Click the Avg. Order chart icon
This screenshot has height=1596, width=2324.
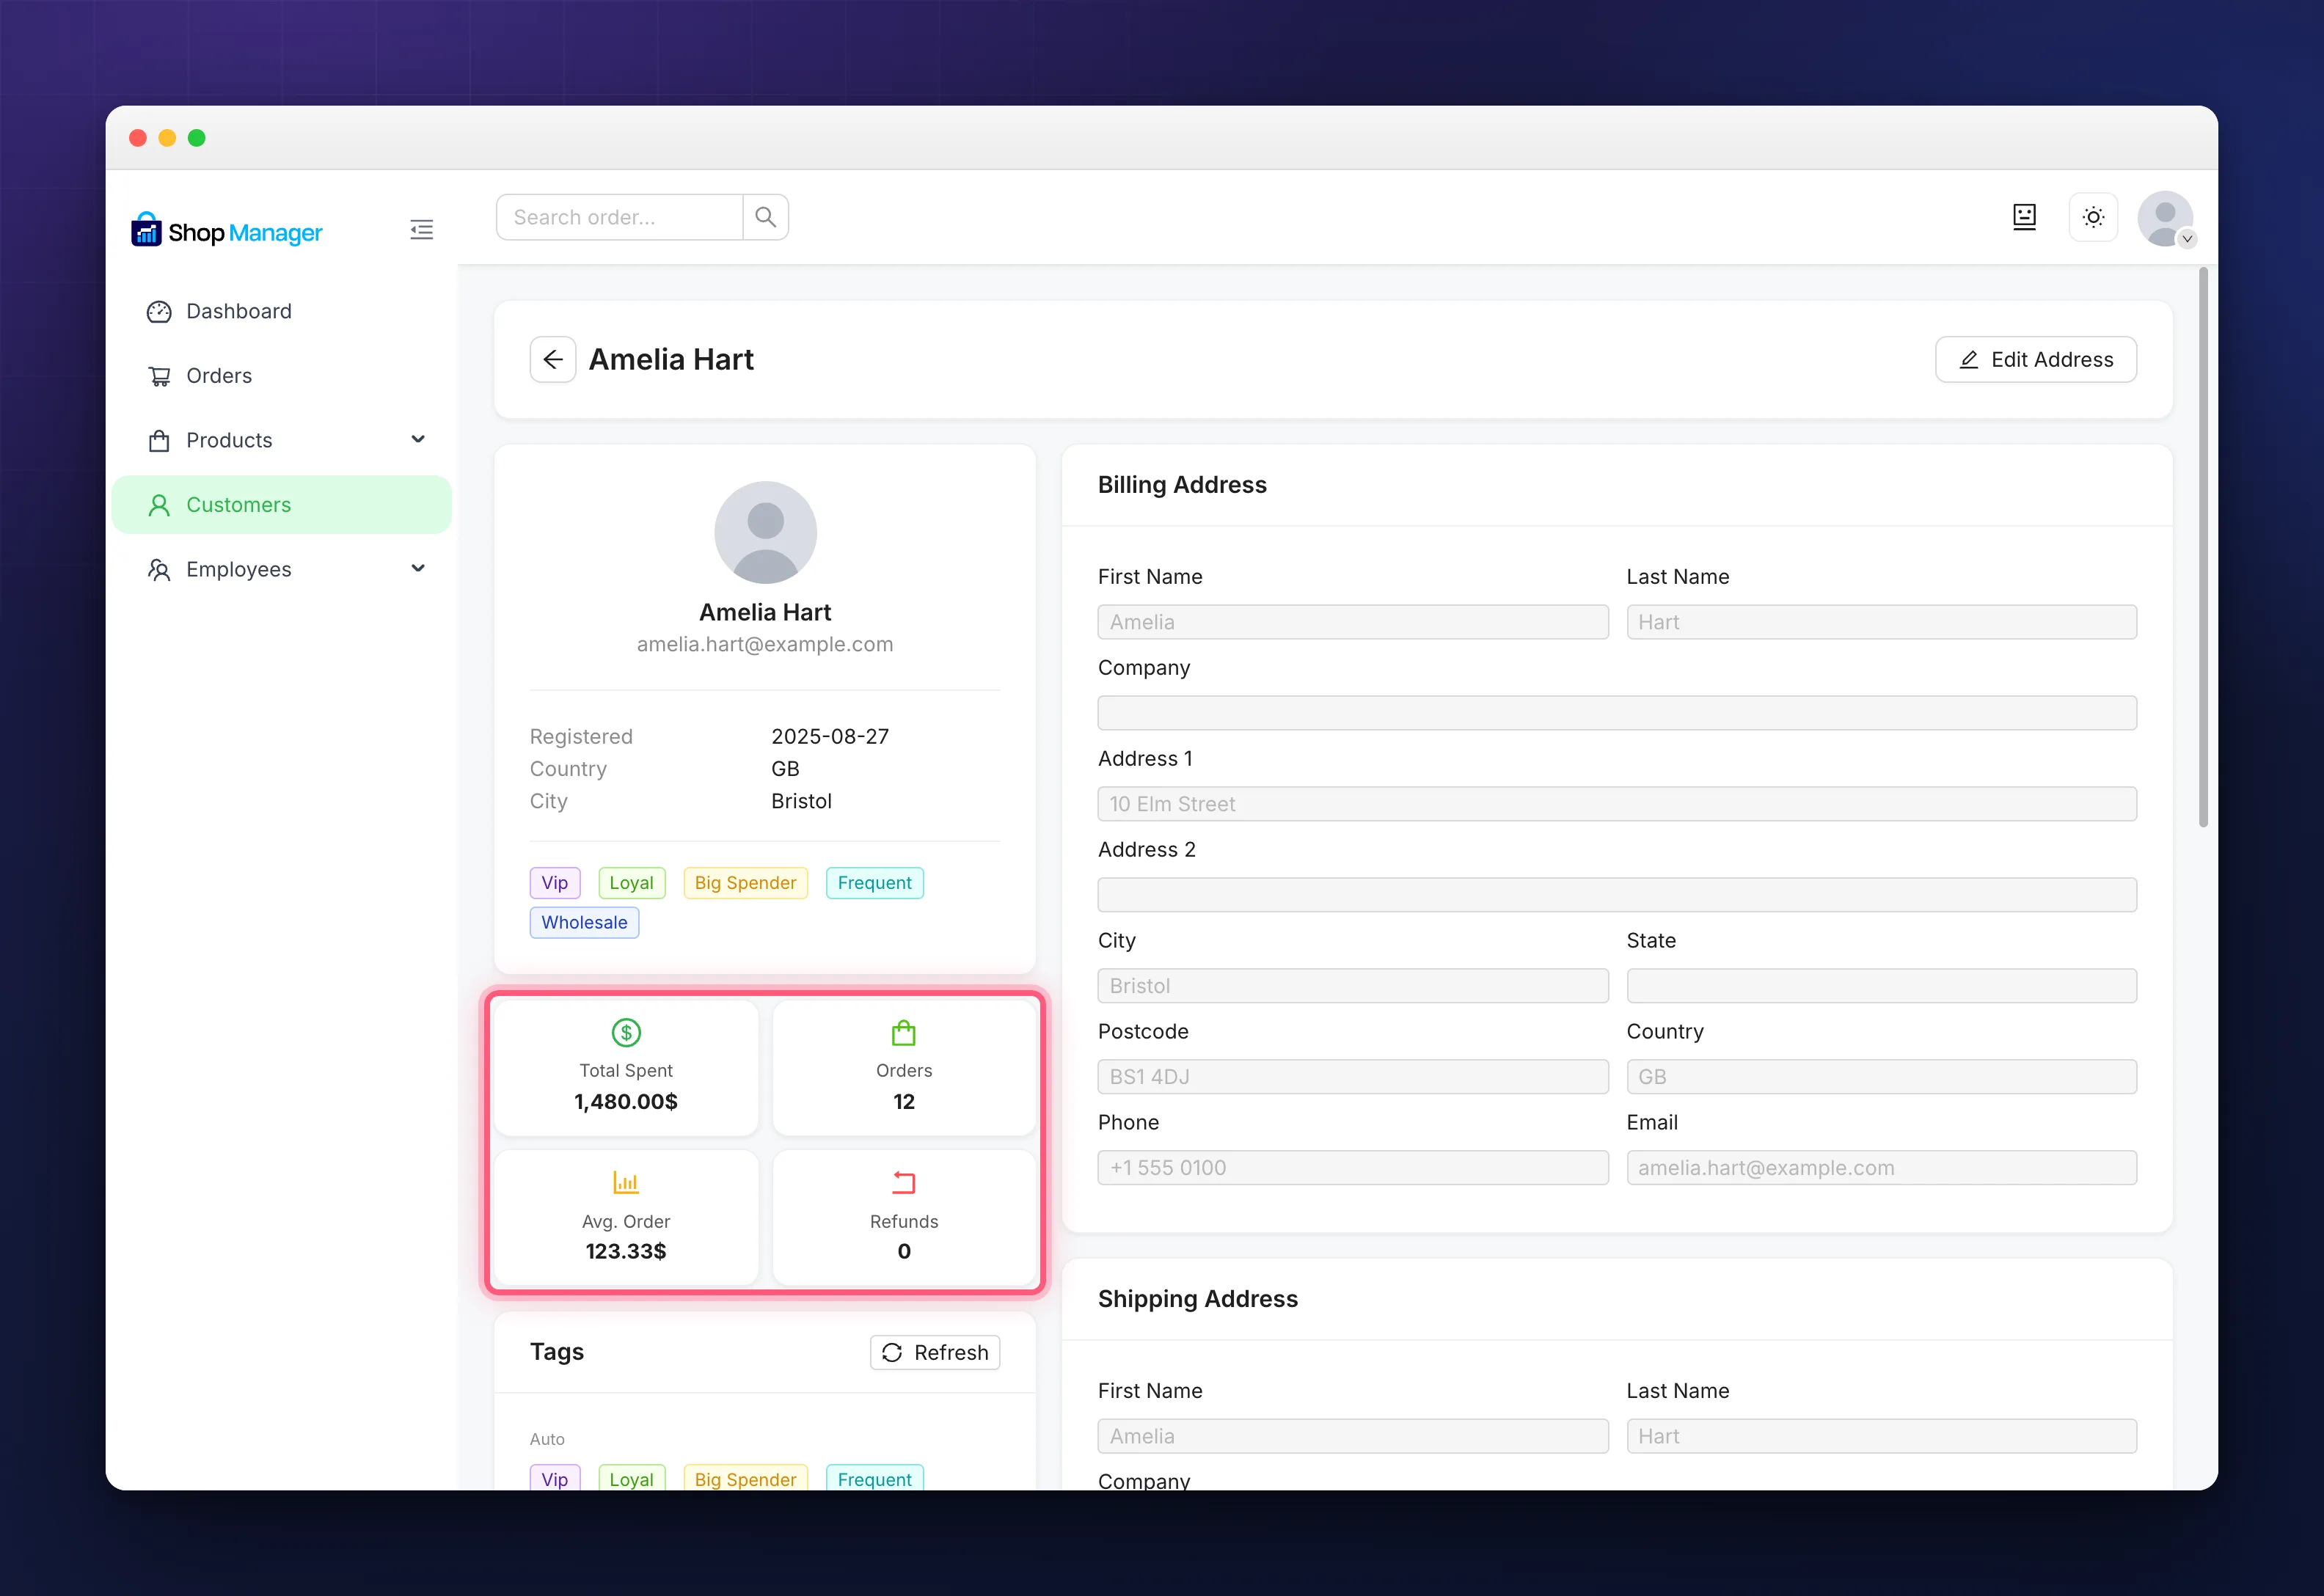[626, 1183]
